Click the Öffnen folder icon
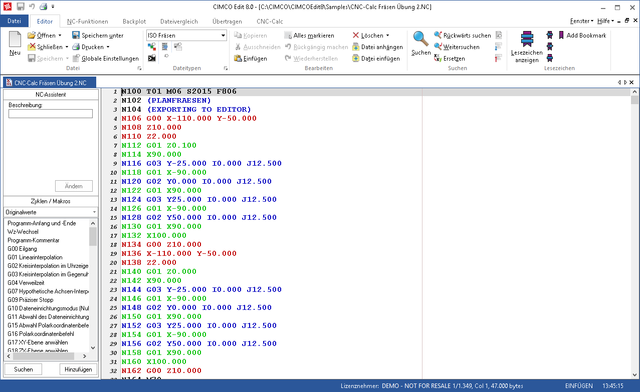The image size is (640, 392). 31,36
